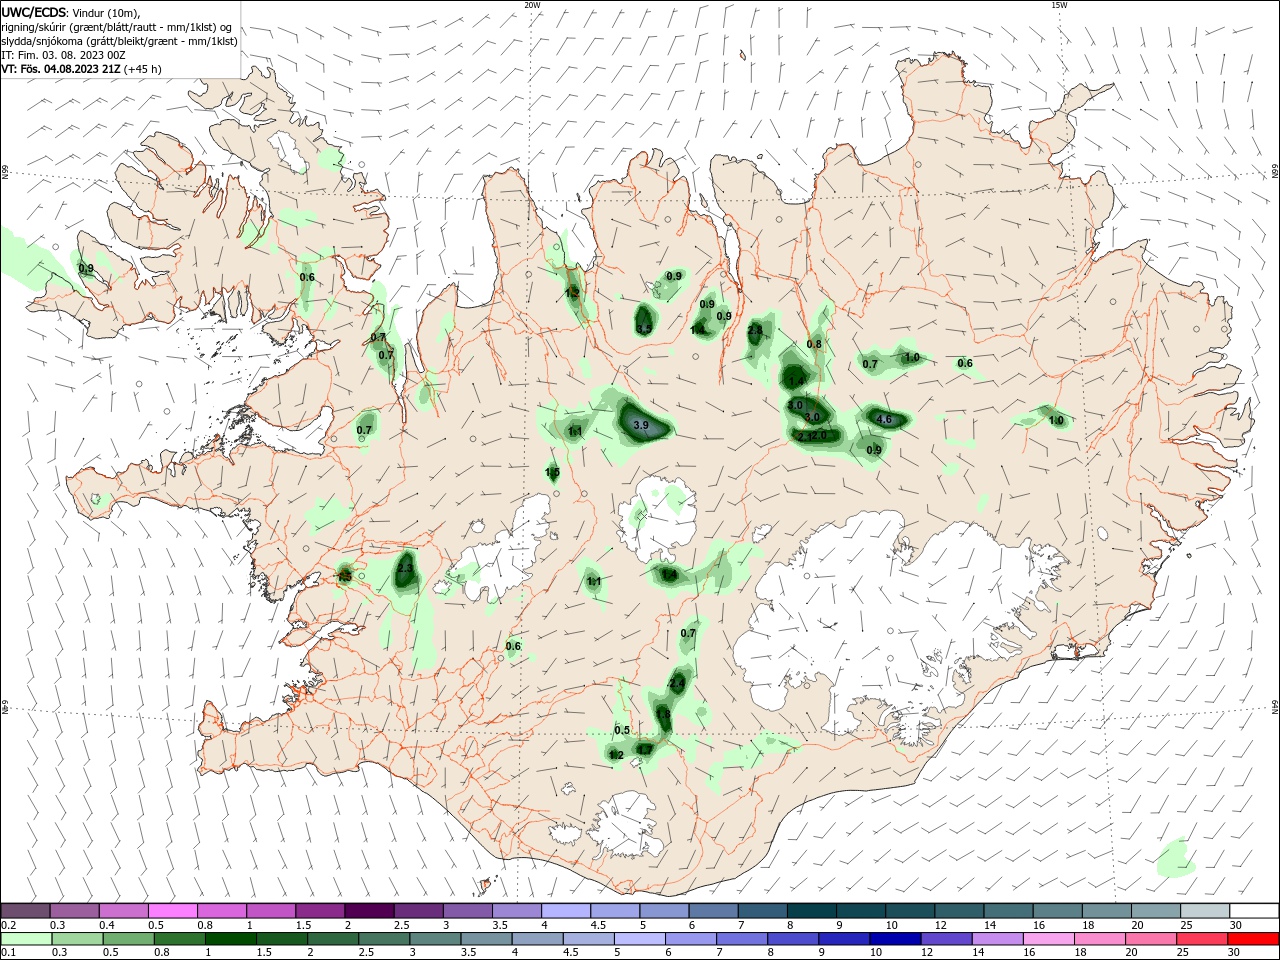Click the 3.9 rainfall value on the map
This screenshot has width=1280, height=960.
click(x=641, y=425)
